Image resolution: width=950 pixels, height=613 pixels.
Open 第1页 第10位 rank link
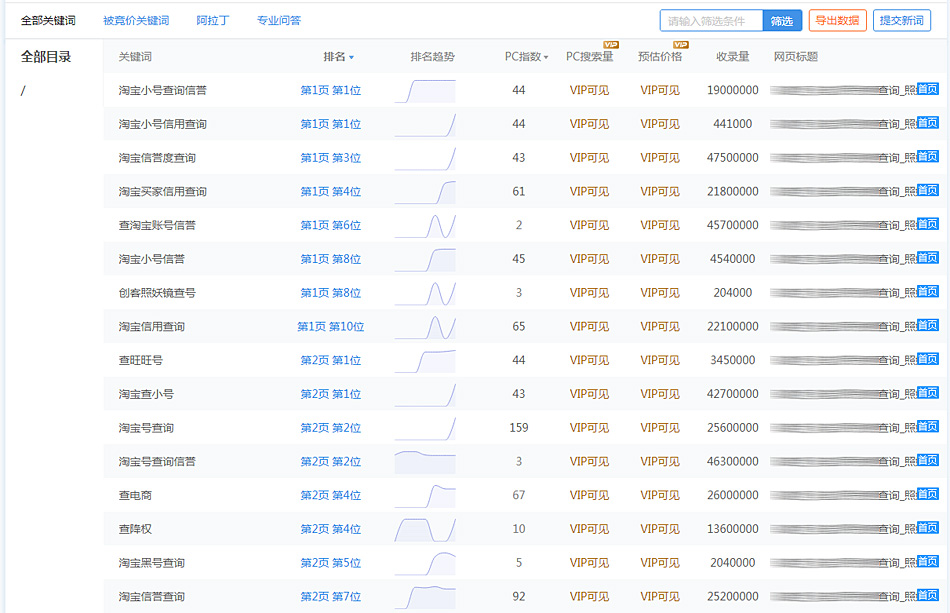pyautogui.click(x=331, y=326)
